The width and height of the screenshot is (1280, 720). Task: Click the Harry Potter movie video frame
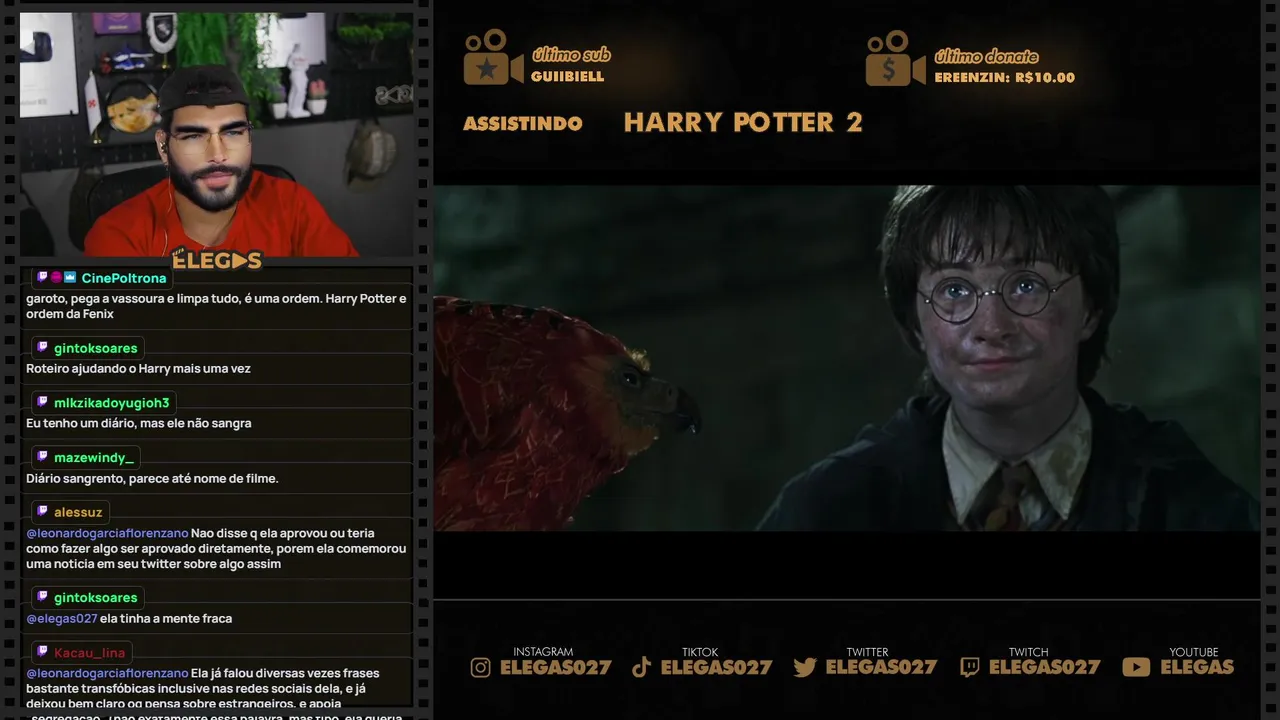point(847,358)
